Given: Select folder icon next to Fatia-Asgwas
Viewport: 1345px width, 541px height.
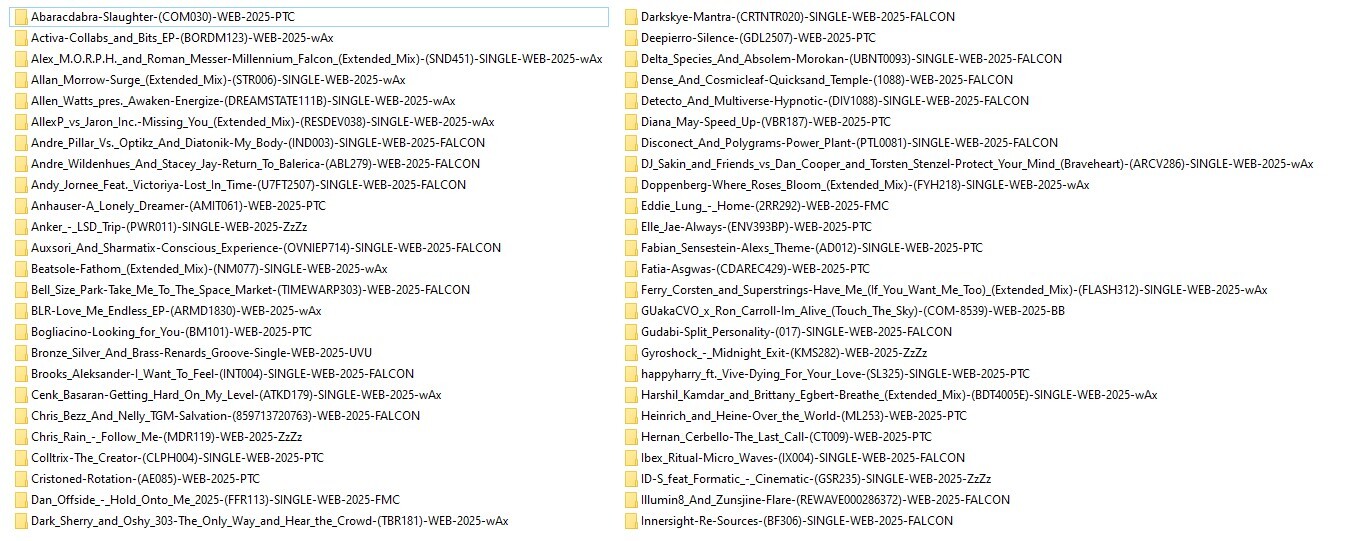Looking at the screenshot, I should point(631,269).
